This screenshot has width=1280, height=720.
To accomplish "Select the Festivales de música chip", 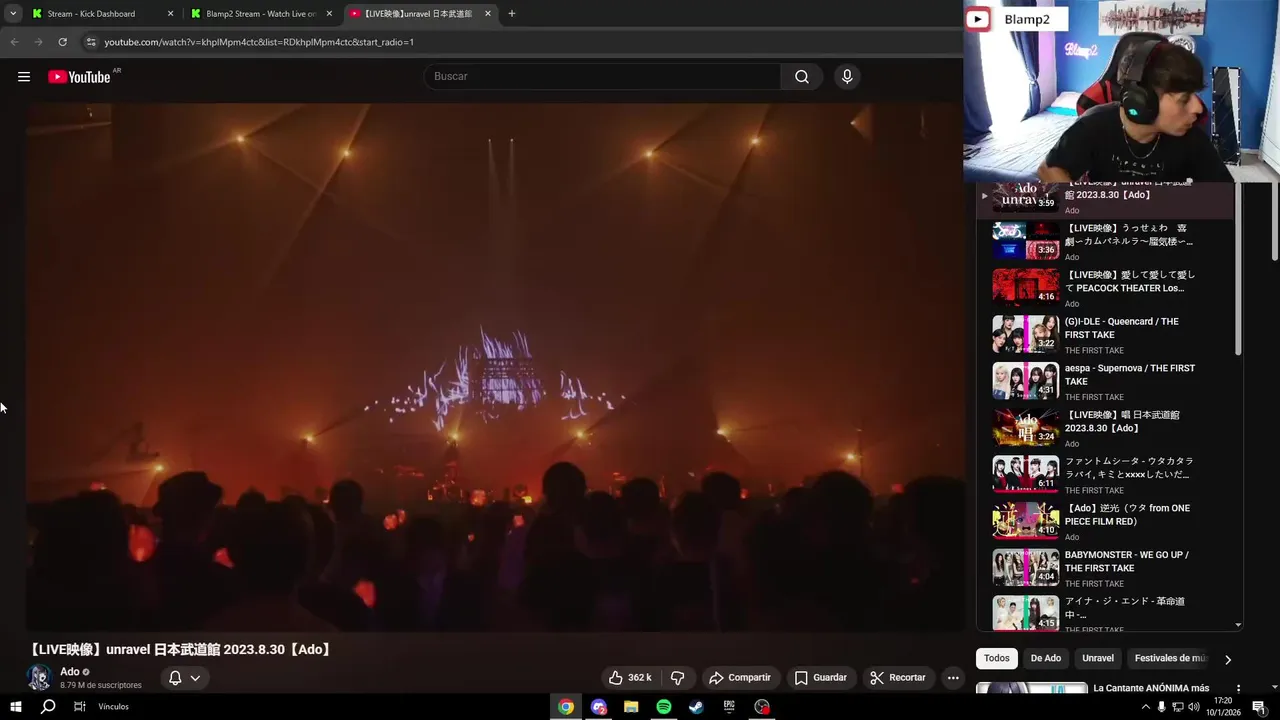I will click(x=1170, y=658).
